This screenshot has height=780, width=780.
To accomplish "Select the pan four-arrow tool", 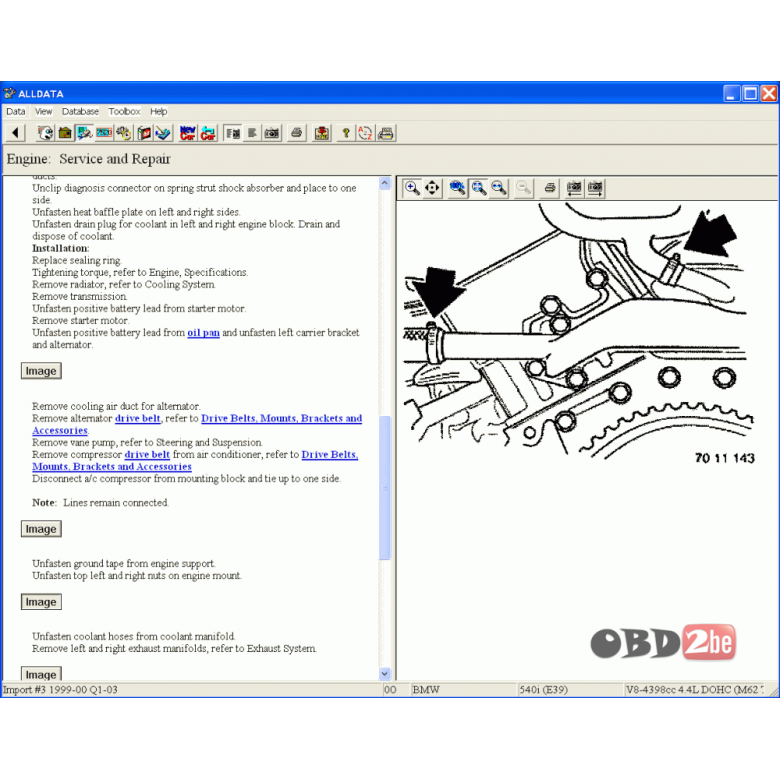I will click(432, 188).
